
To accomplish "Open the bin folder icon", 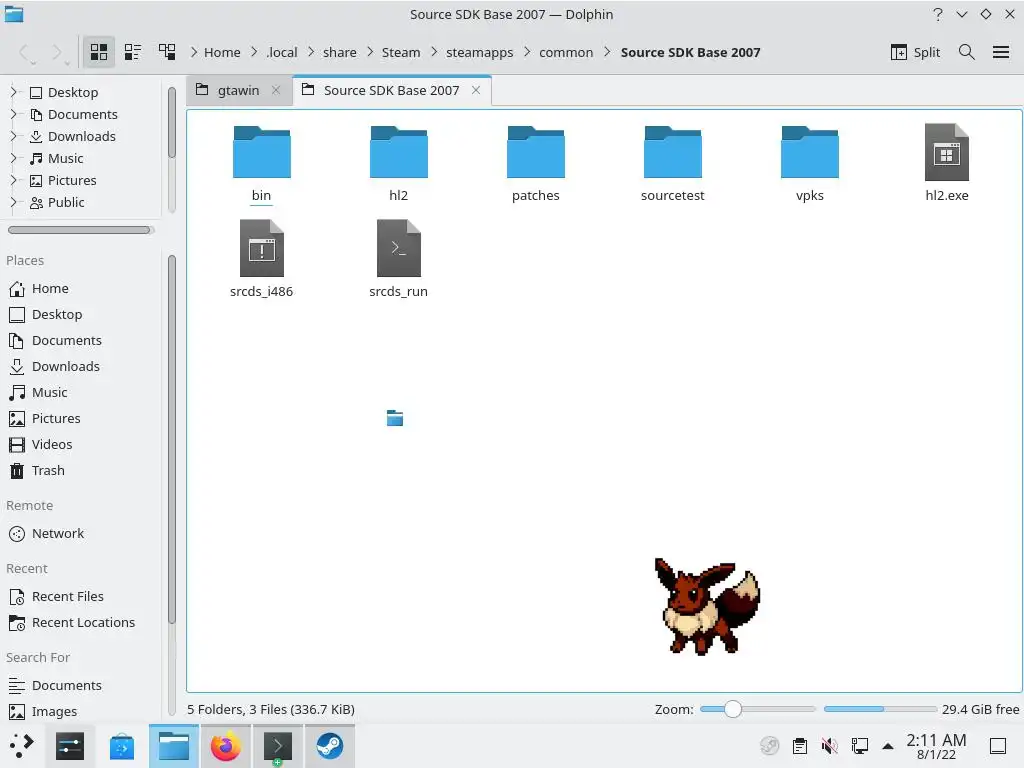I will pyautogui.click(x=261, y=152).
